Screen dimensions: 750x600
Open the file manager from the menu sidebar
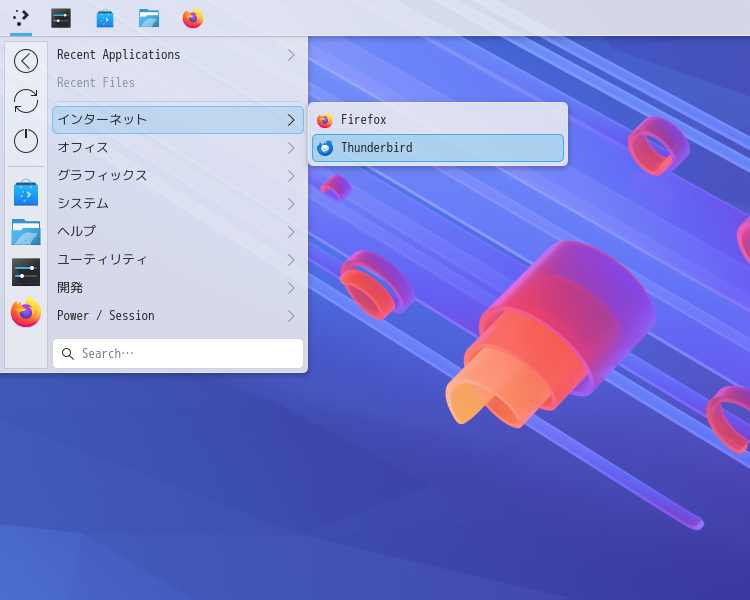[x=26, y=232]
